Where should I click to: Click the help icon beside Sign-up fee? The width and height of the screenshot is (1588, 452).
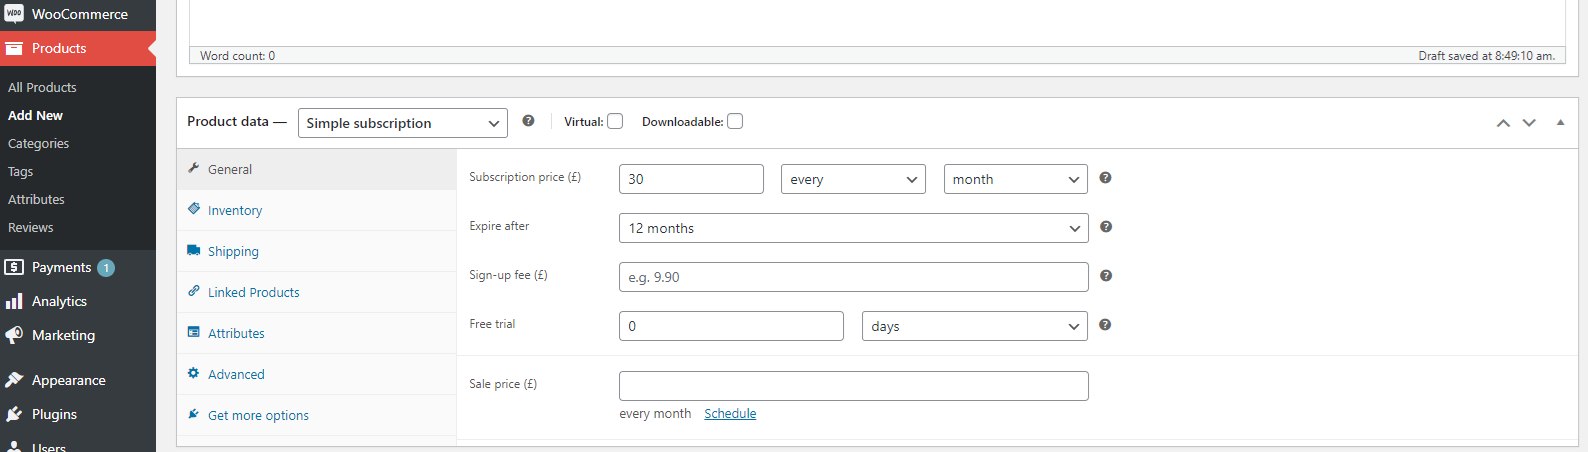click(1105, 276)
